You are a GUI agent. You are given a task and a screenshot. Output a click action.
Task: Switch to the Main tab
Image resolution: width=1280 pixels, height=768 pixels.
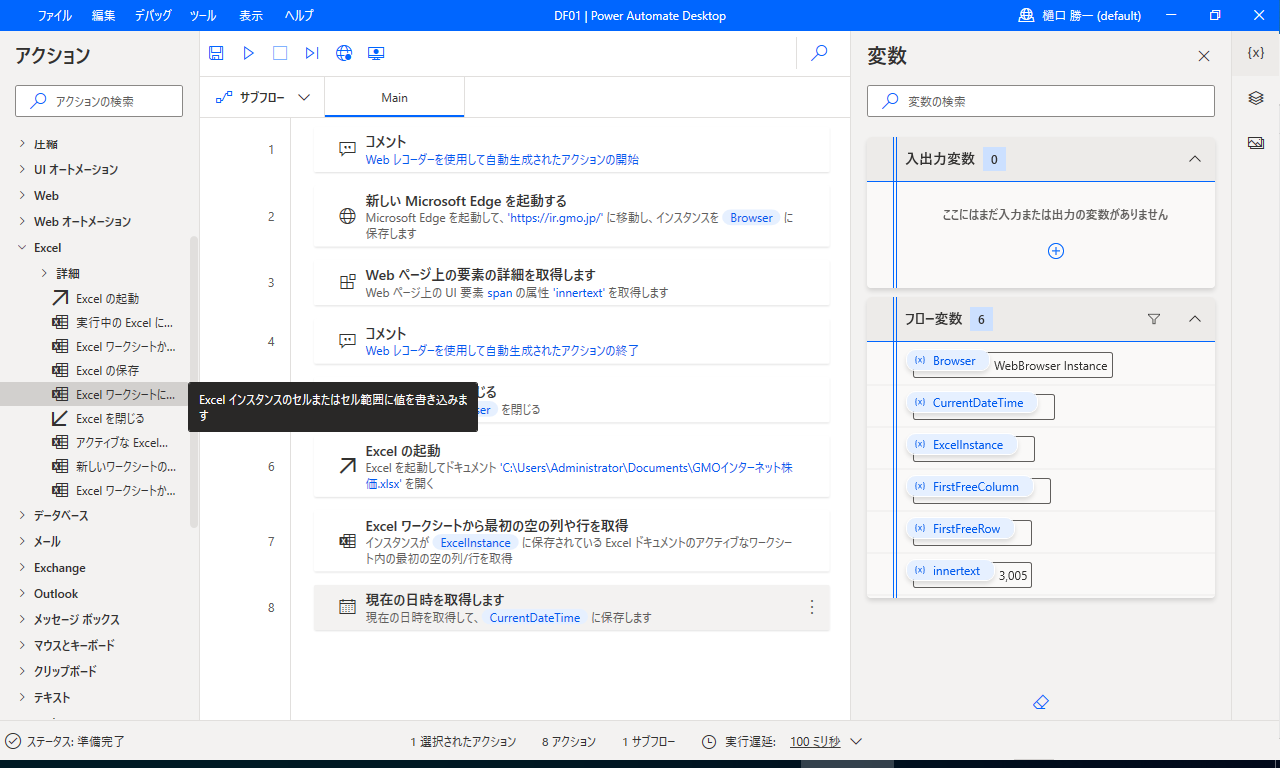(x=394, y=98)
